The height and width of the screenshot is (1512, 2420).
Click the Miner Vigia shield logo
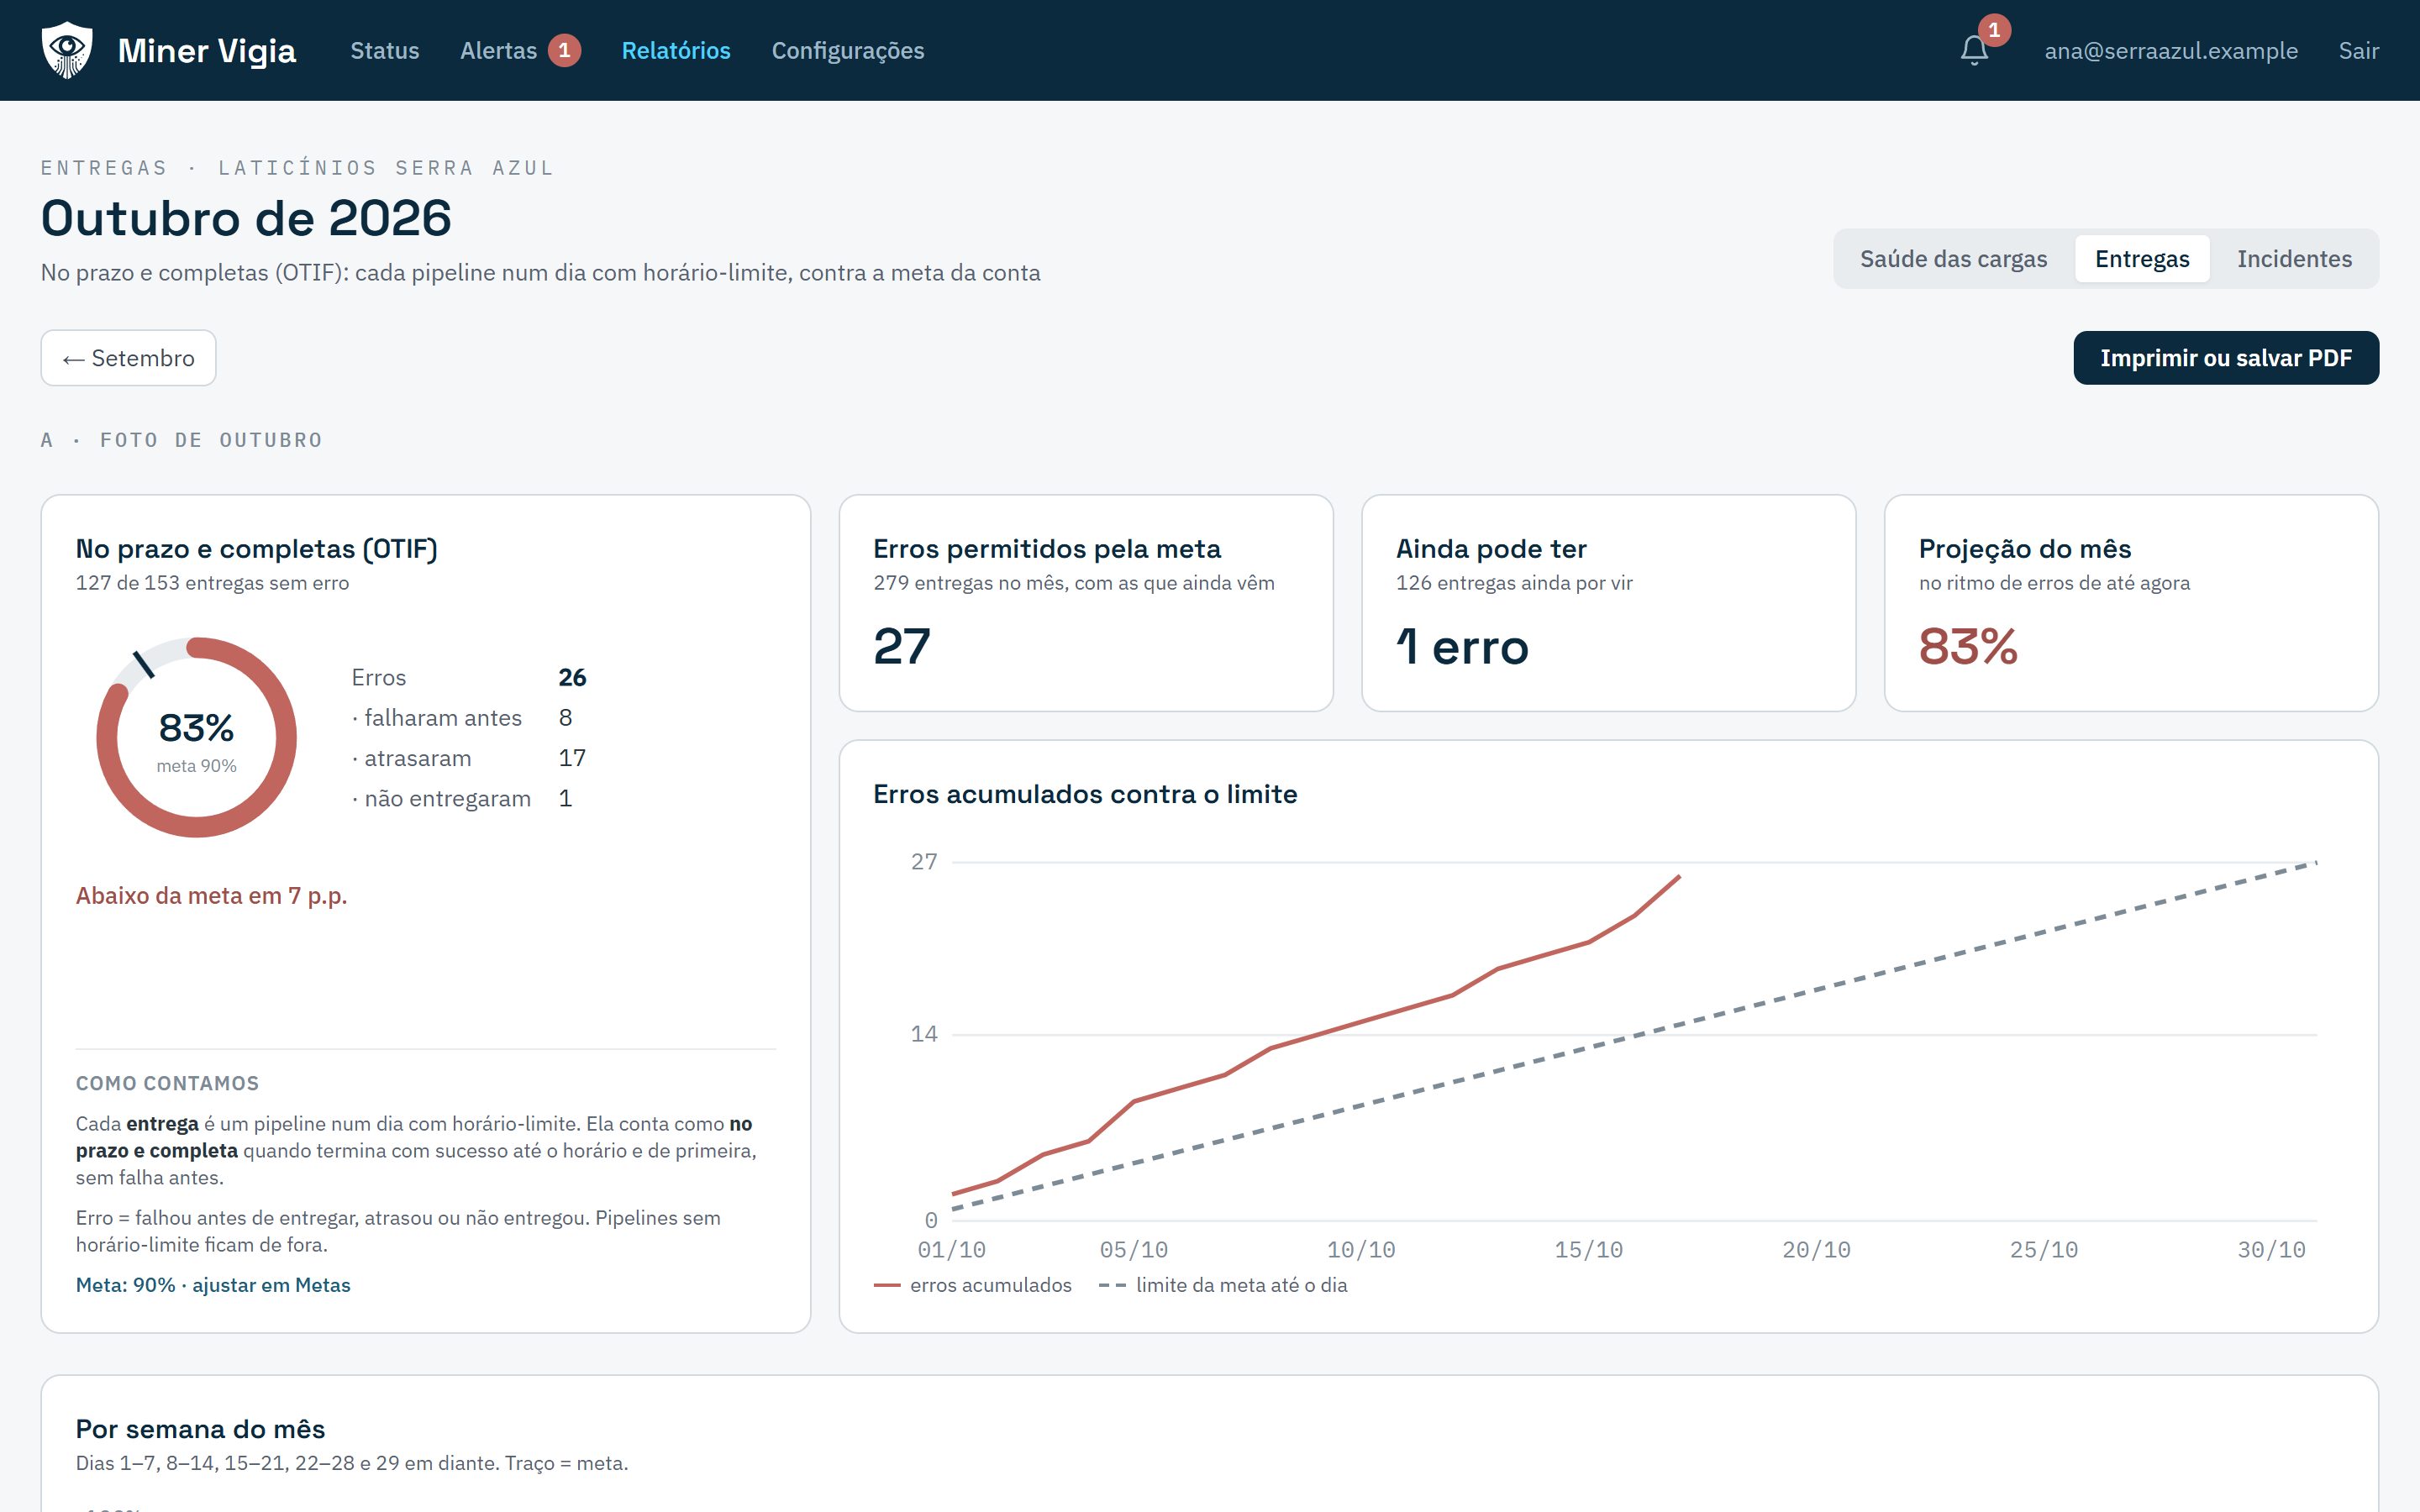pos(67,50)
